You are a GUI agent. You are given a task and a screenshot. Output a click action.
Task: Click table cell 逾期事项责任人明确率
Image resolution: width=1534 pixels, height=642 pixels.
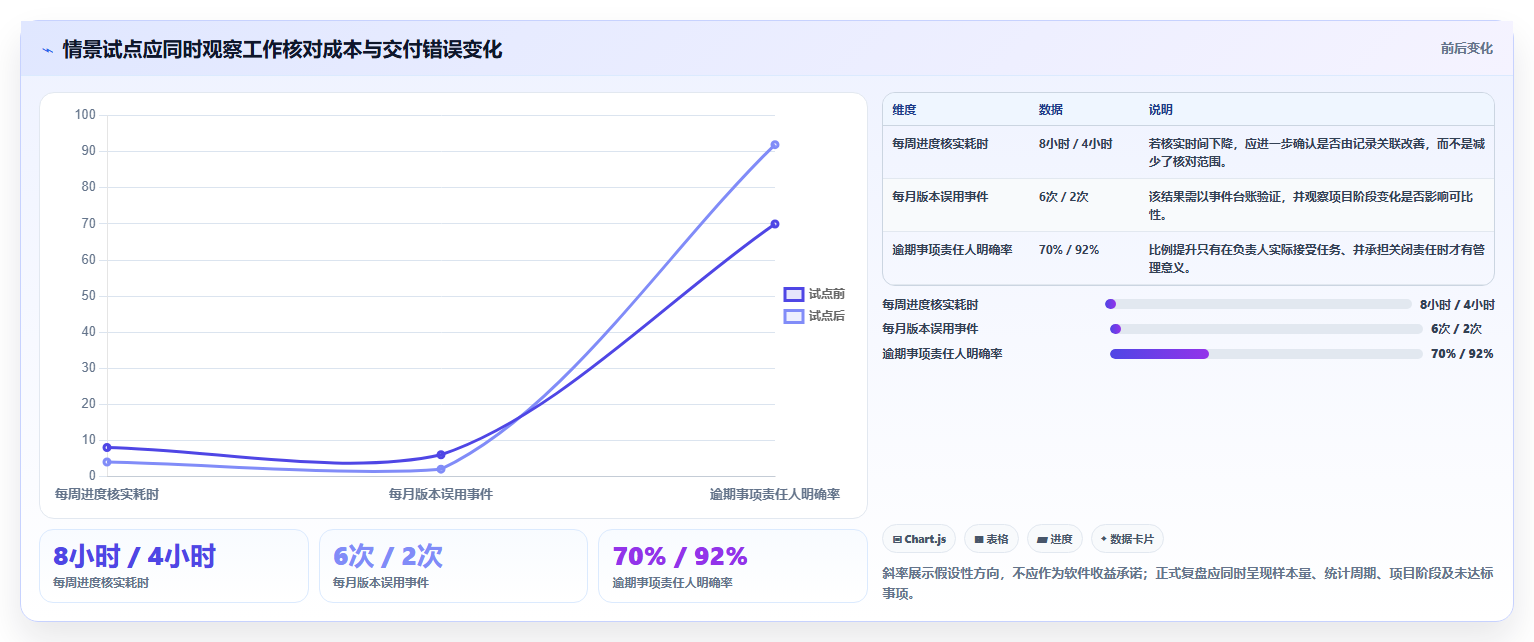pos(953,250)
